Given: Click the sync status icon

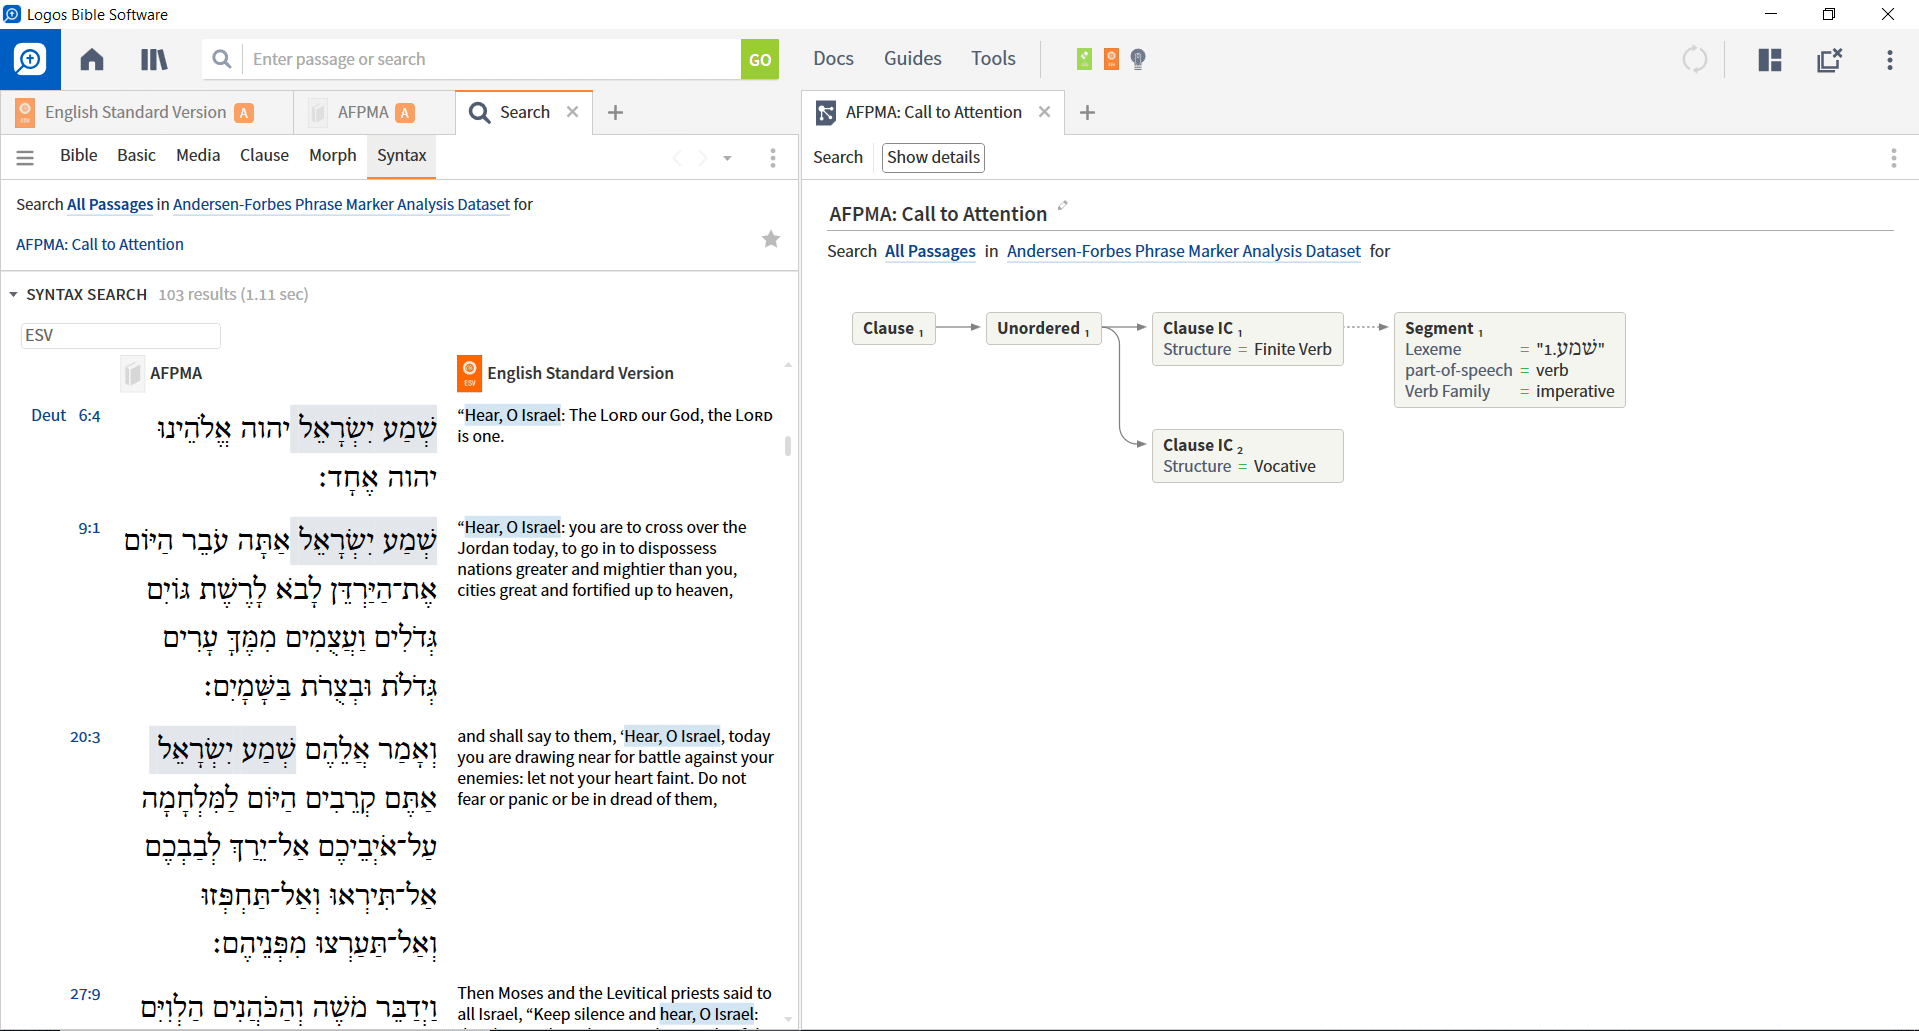Looking at the screenshot, I should tap(1695, 60).
